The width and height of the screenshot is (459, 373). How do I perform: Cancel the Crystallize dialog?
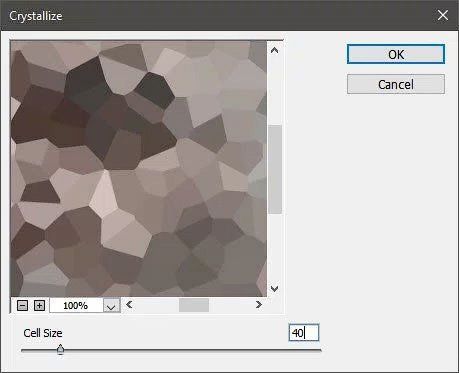pyautogui.click(x=396, y=84)
